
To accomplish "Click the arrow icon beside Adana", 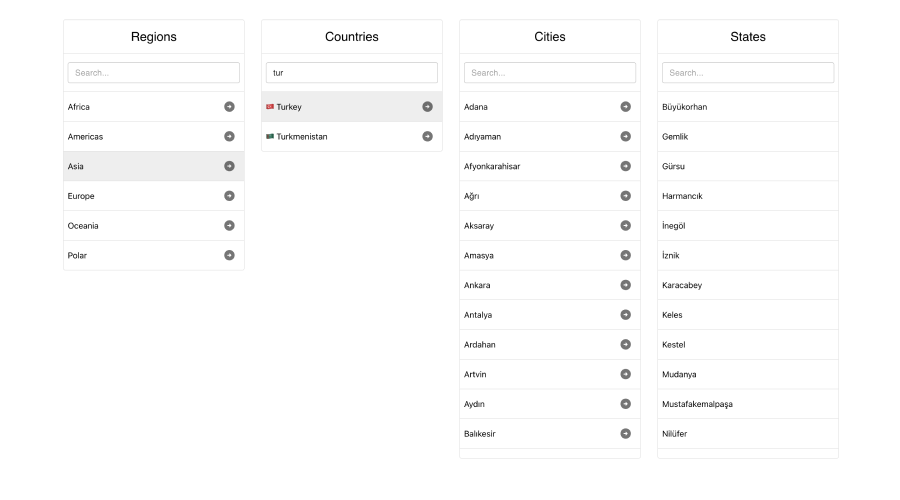I will pyautogui.click(x=625, y=107).
